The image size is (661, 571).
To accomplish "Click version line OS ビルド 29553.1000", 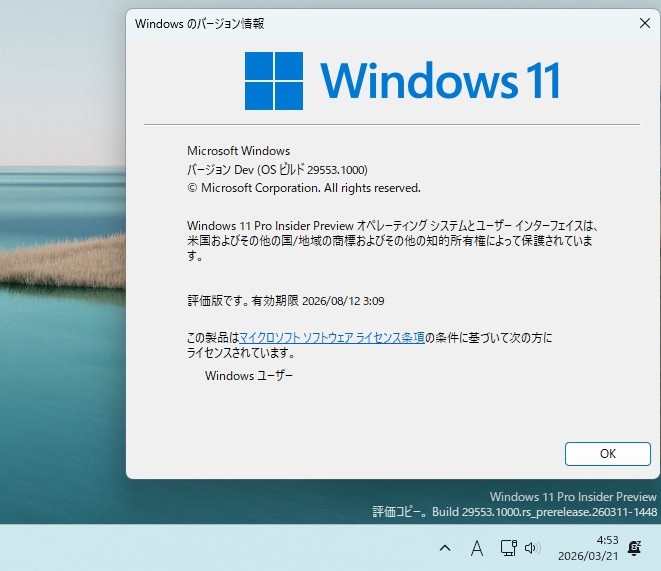I will click(277, 169).
